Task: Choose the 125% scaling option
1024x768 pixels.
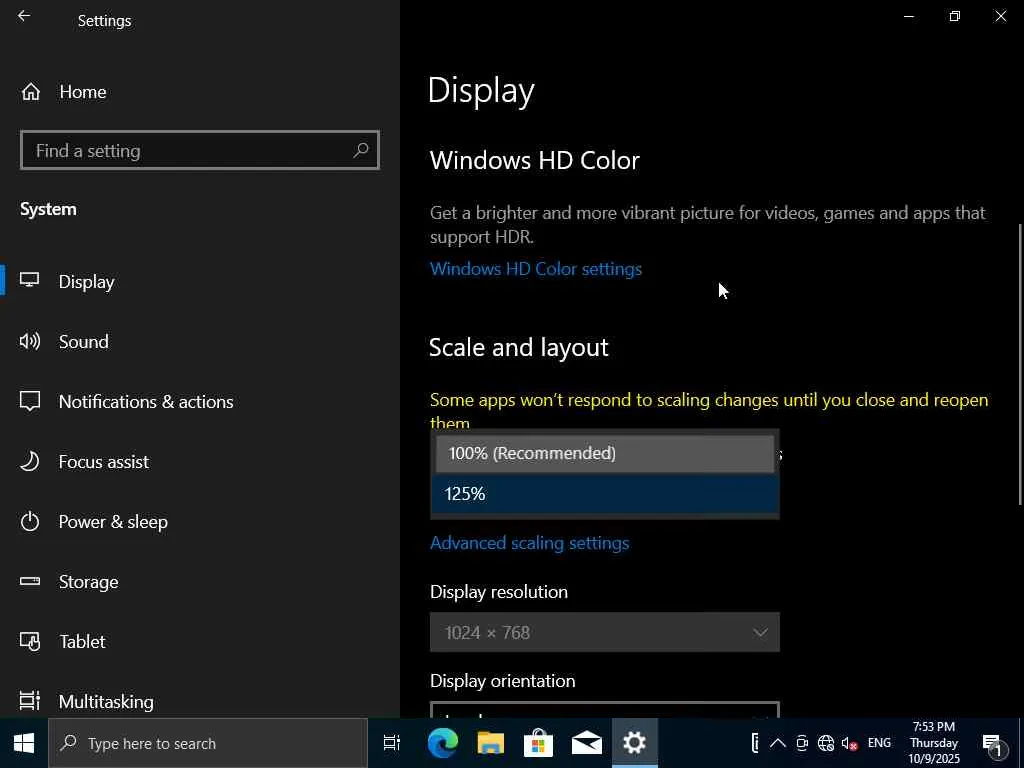Action: (605, 494)
